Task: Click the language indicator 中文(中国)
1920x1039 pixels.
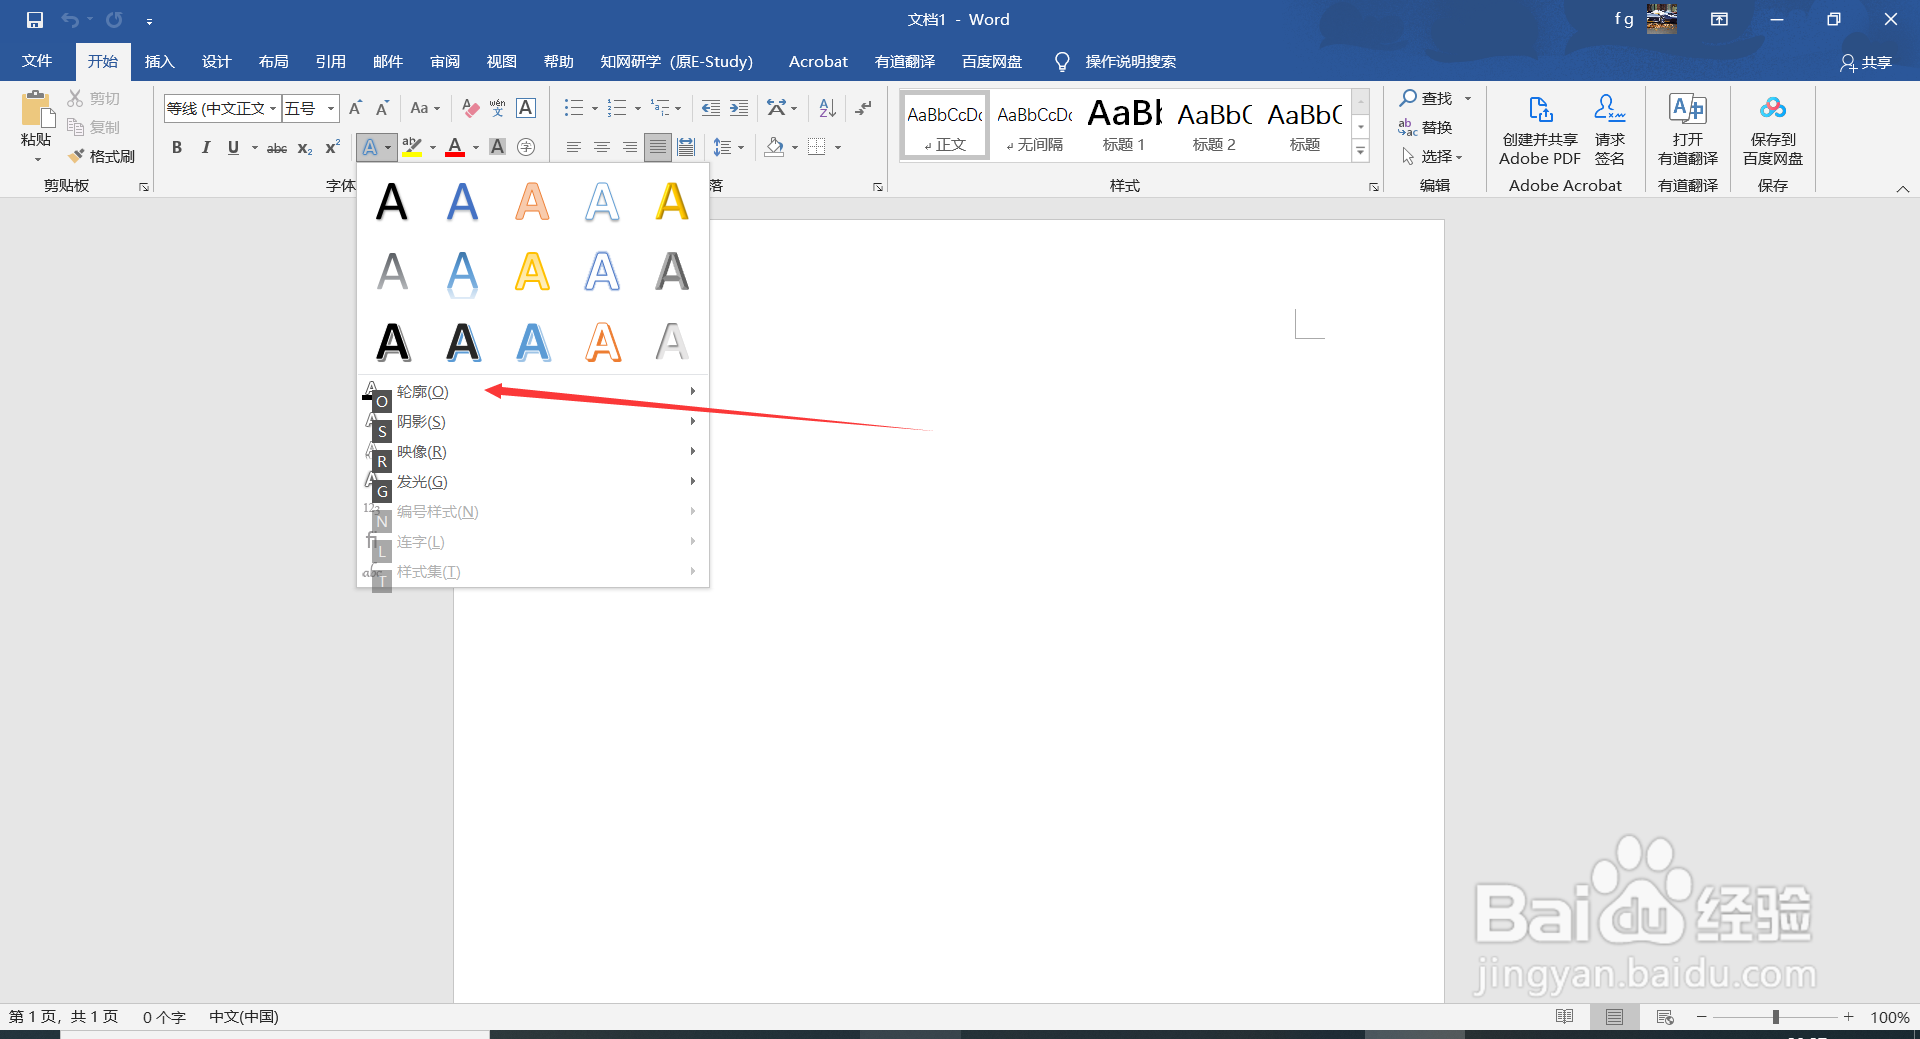Action: [x=244, y=1017]
